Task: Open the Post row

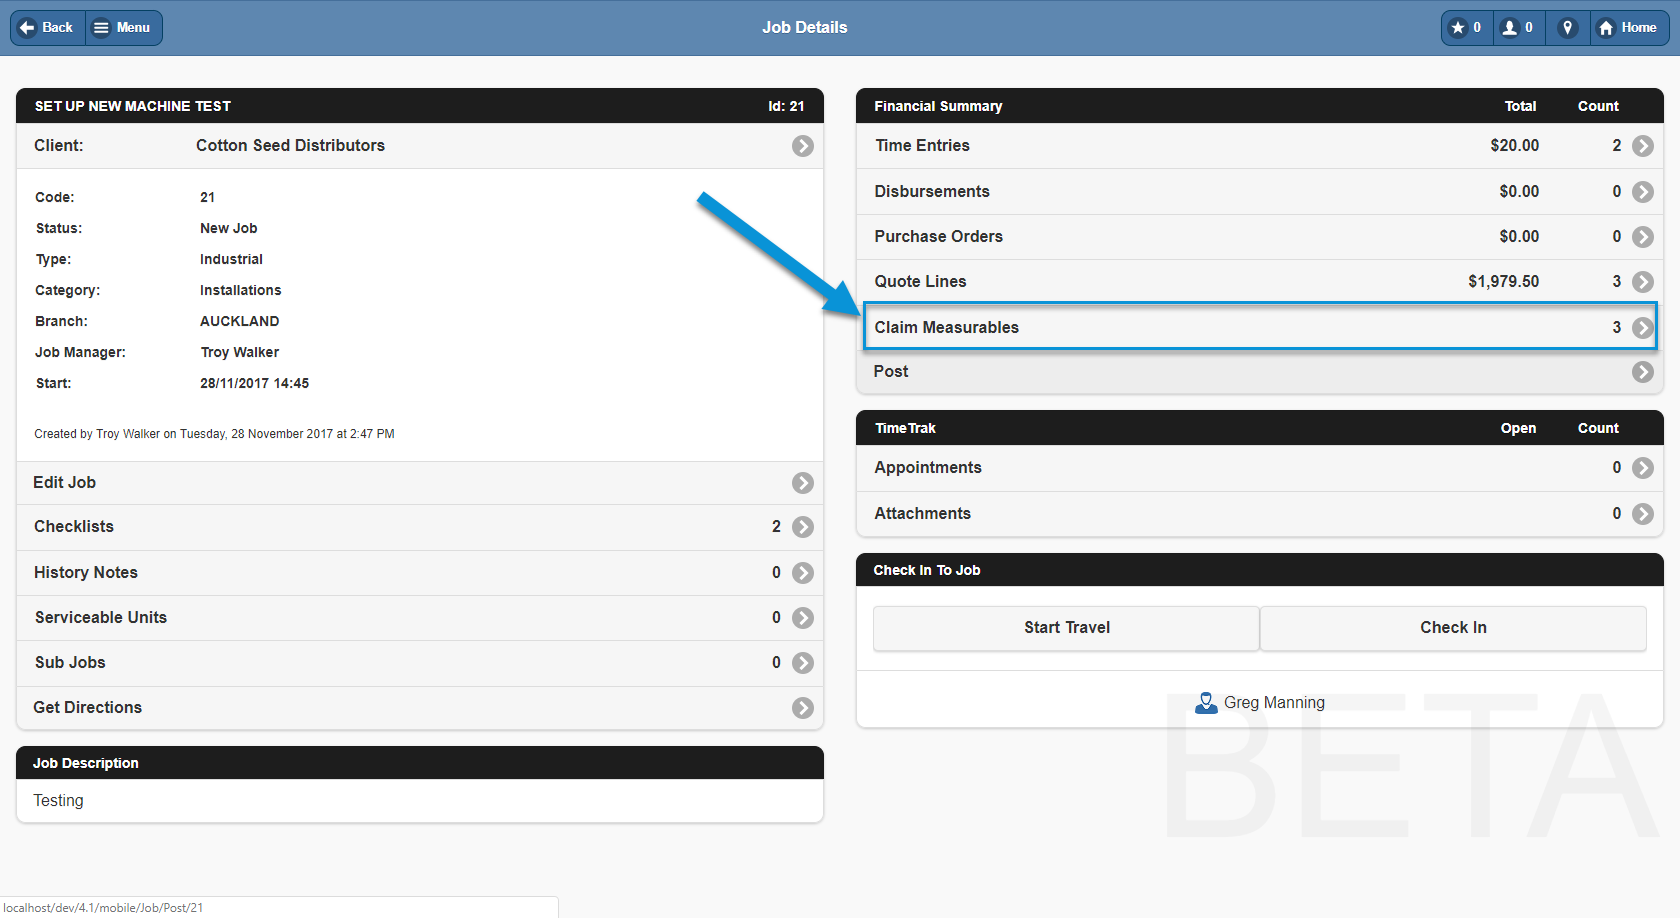Action: coord(1260,372)
